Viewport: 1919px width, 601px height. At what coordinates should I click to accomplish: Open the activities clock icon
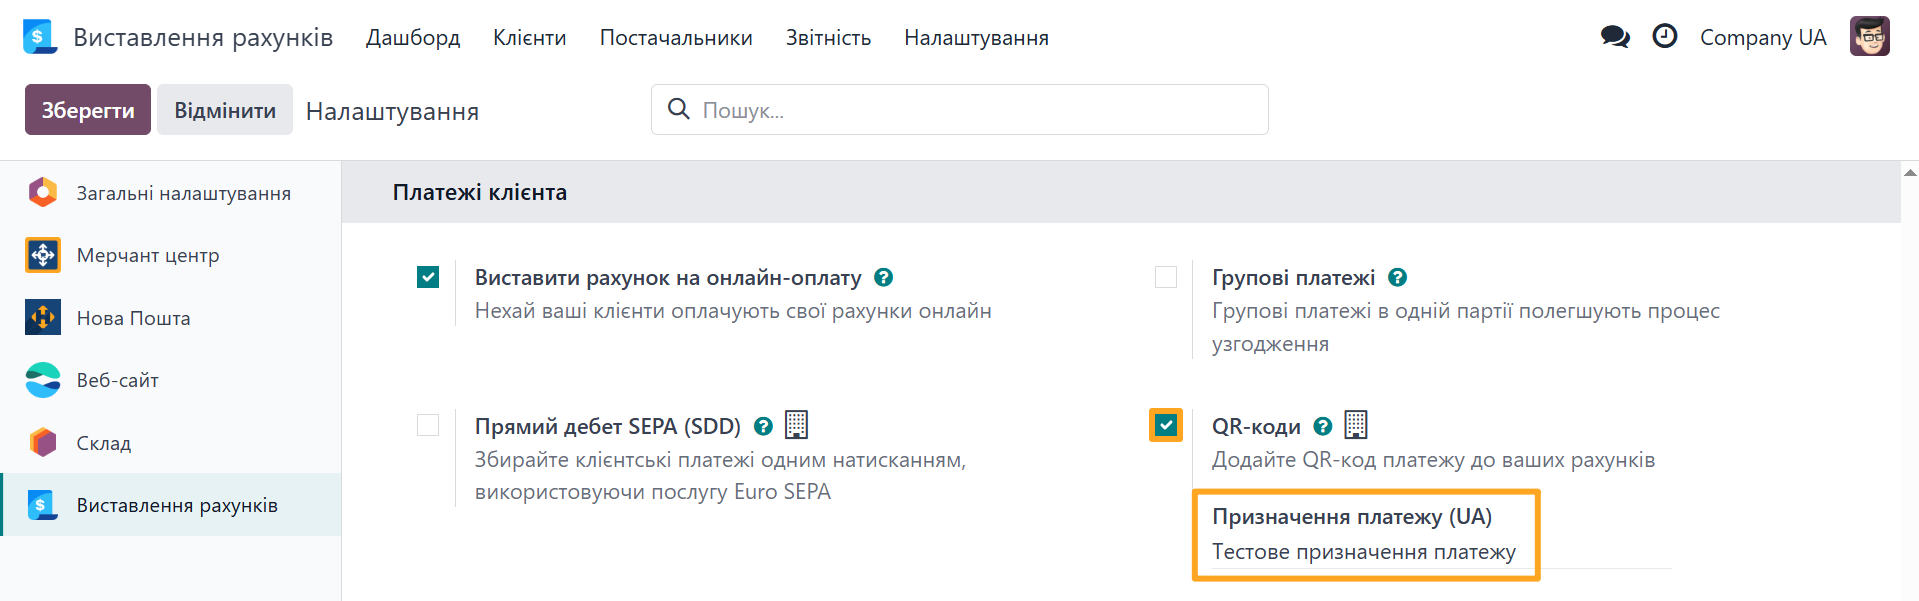(1665, 36)
